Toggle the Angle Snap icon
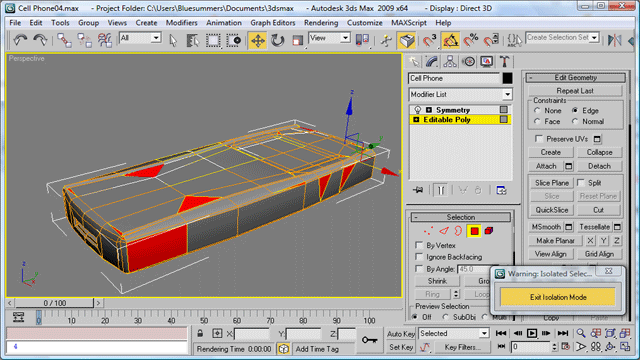The width and height of the screenshot is (640, 360). point(450,40)
